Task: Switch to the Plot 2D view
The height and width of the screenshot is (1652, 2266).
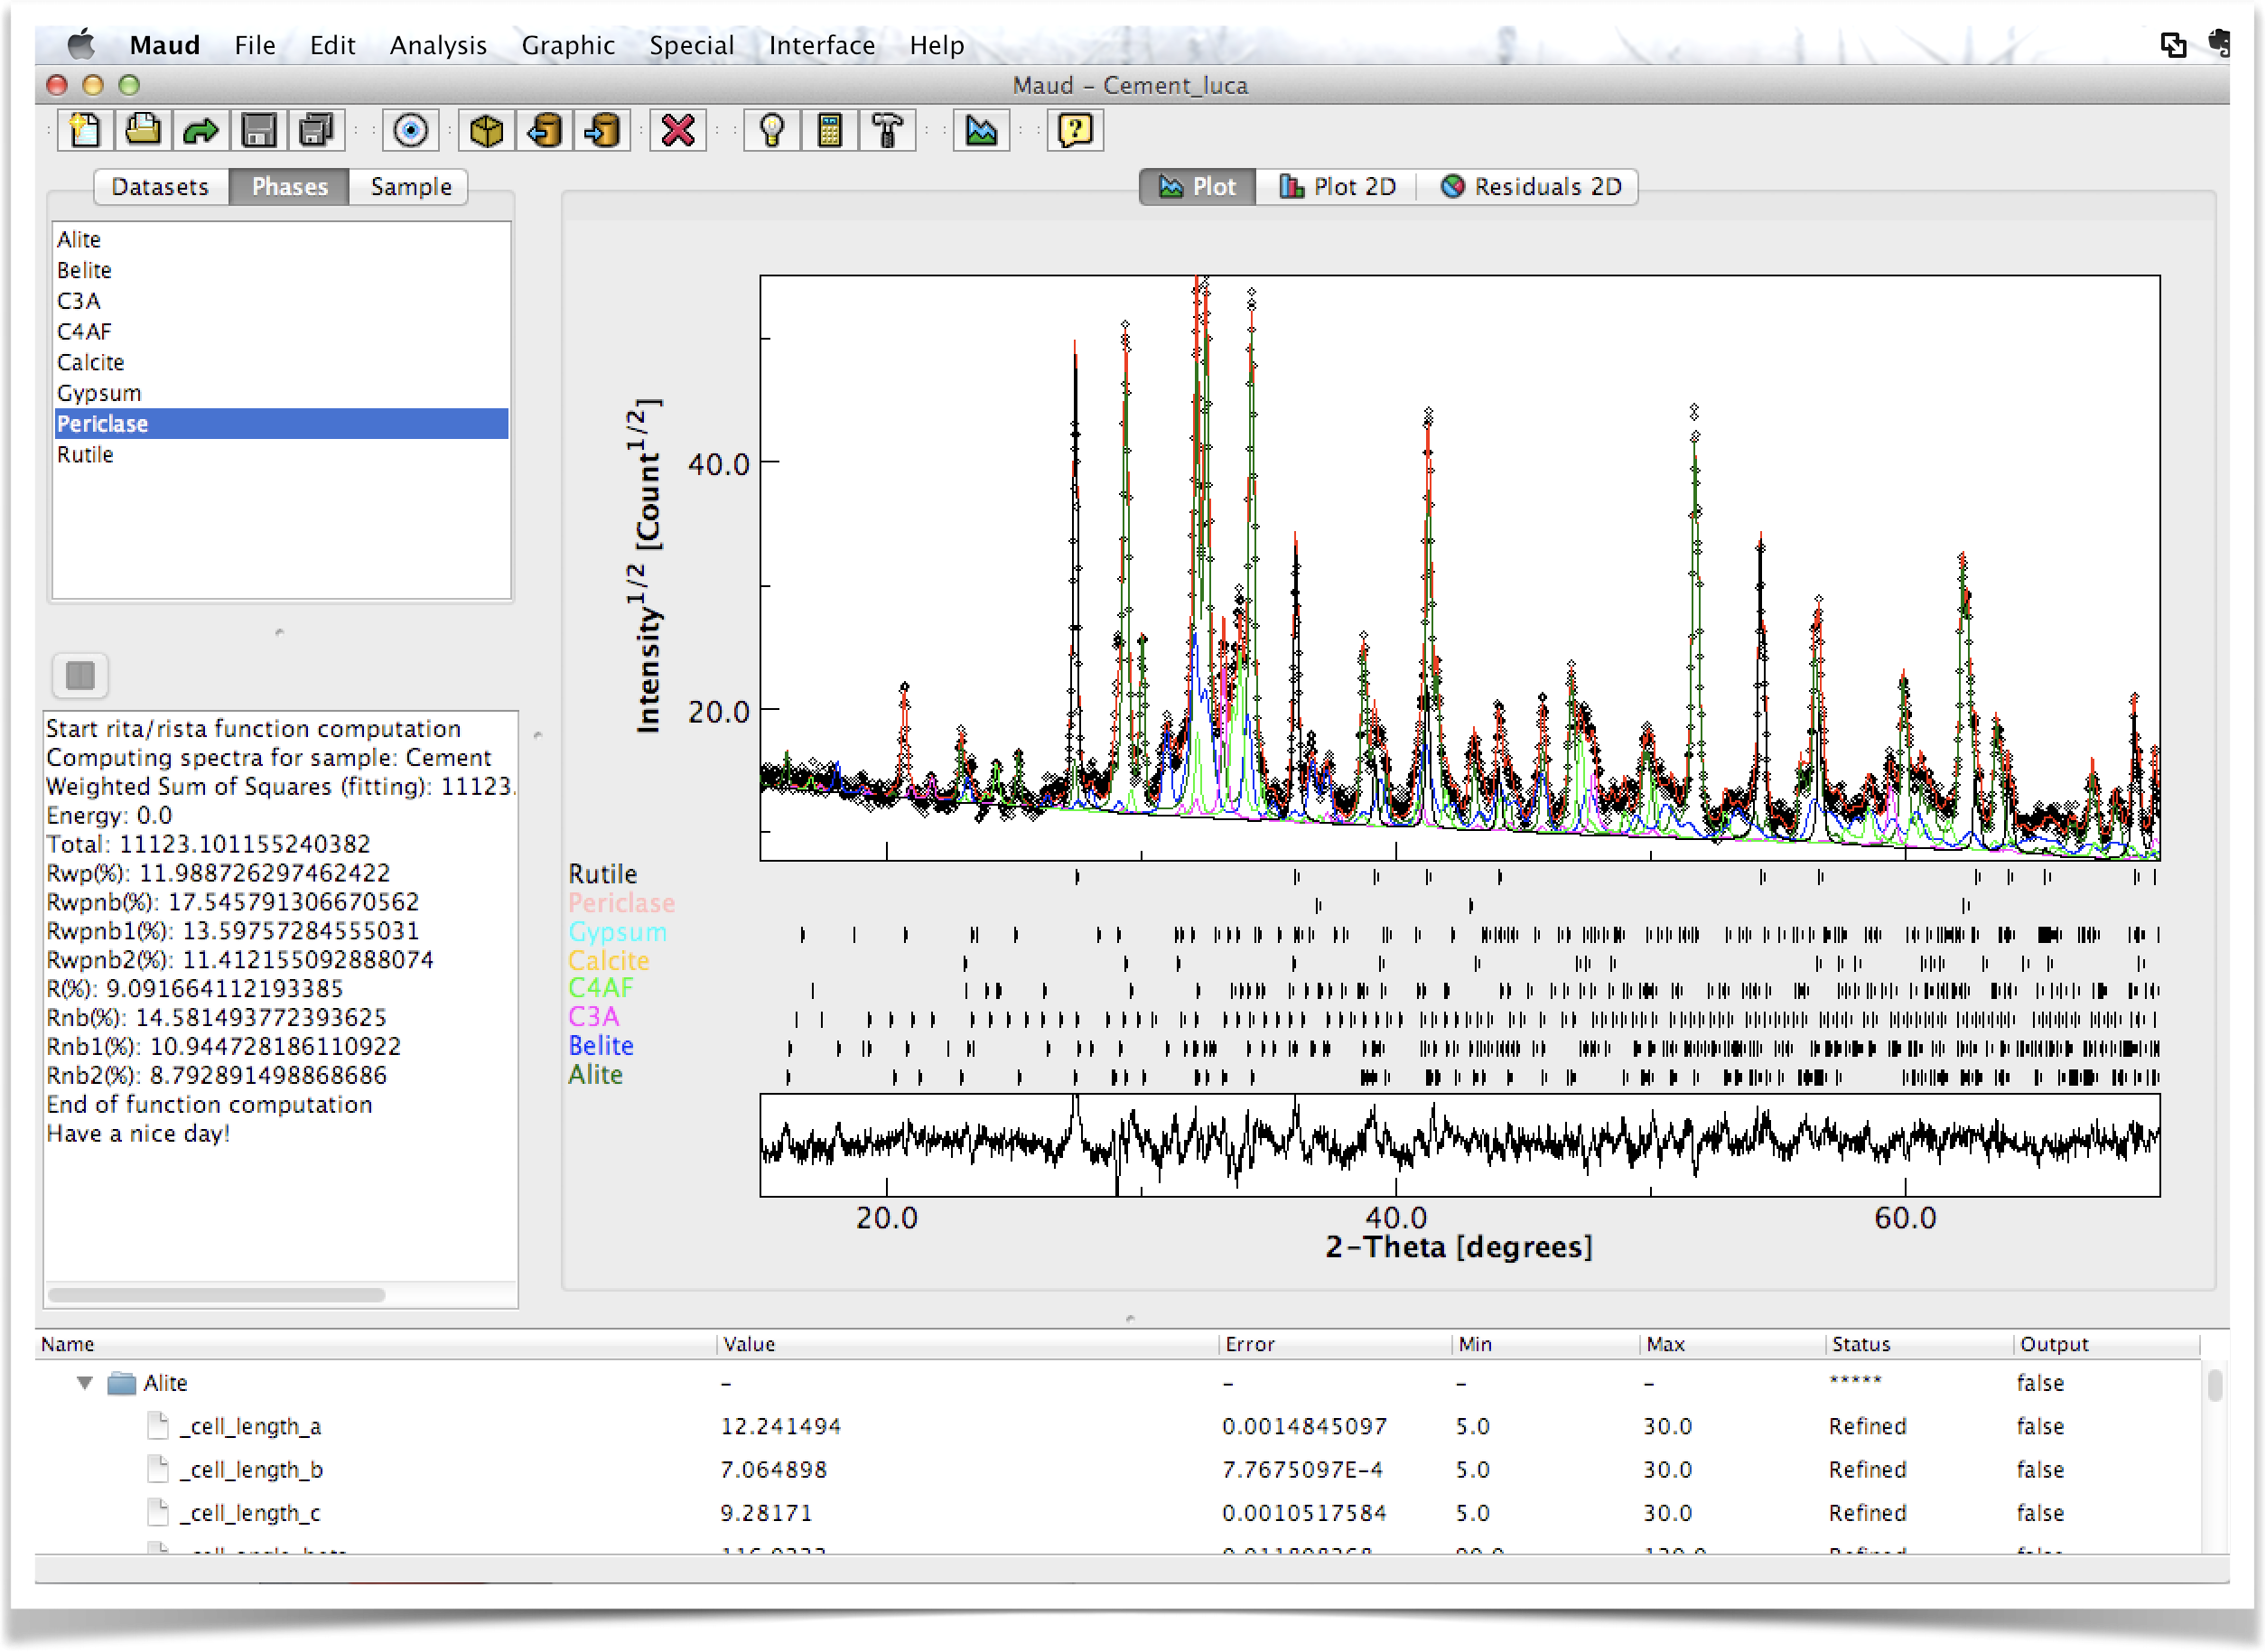Action: pos(1337,187)
